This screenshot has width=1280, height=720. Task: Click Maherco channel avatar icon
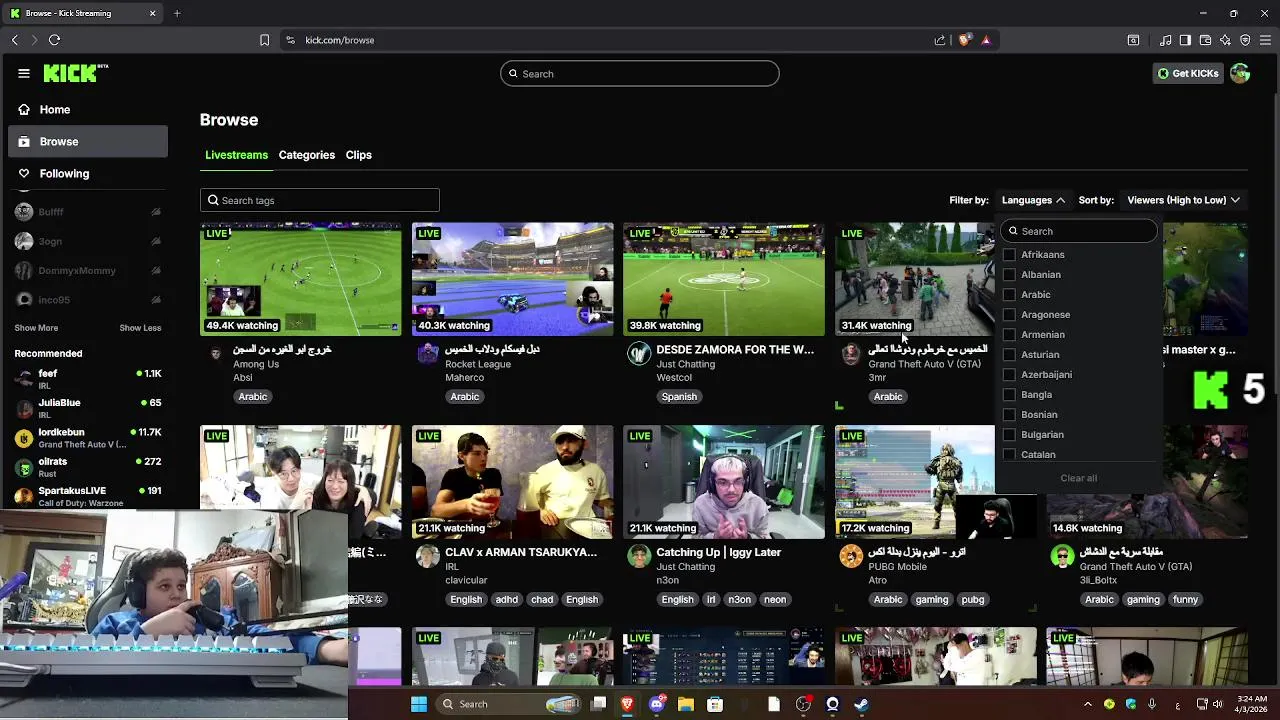428,354
